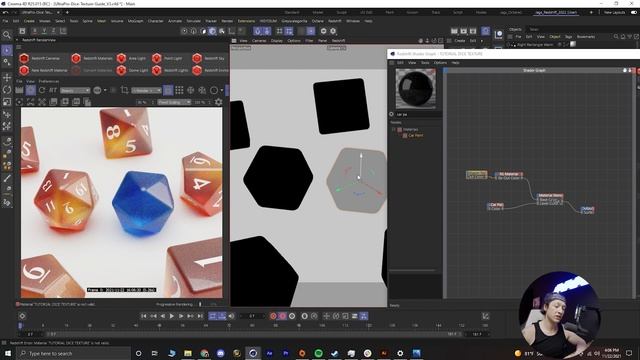
Task: Open the MoGraph menu
Action: (x=136, y=21)
